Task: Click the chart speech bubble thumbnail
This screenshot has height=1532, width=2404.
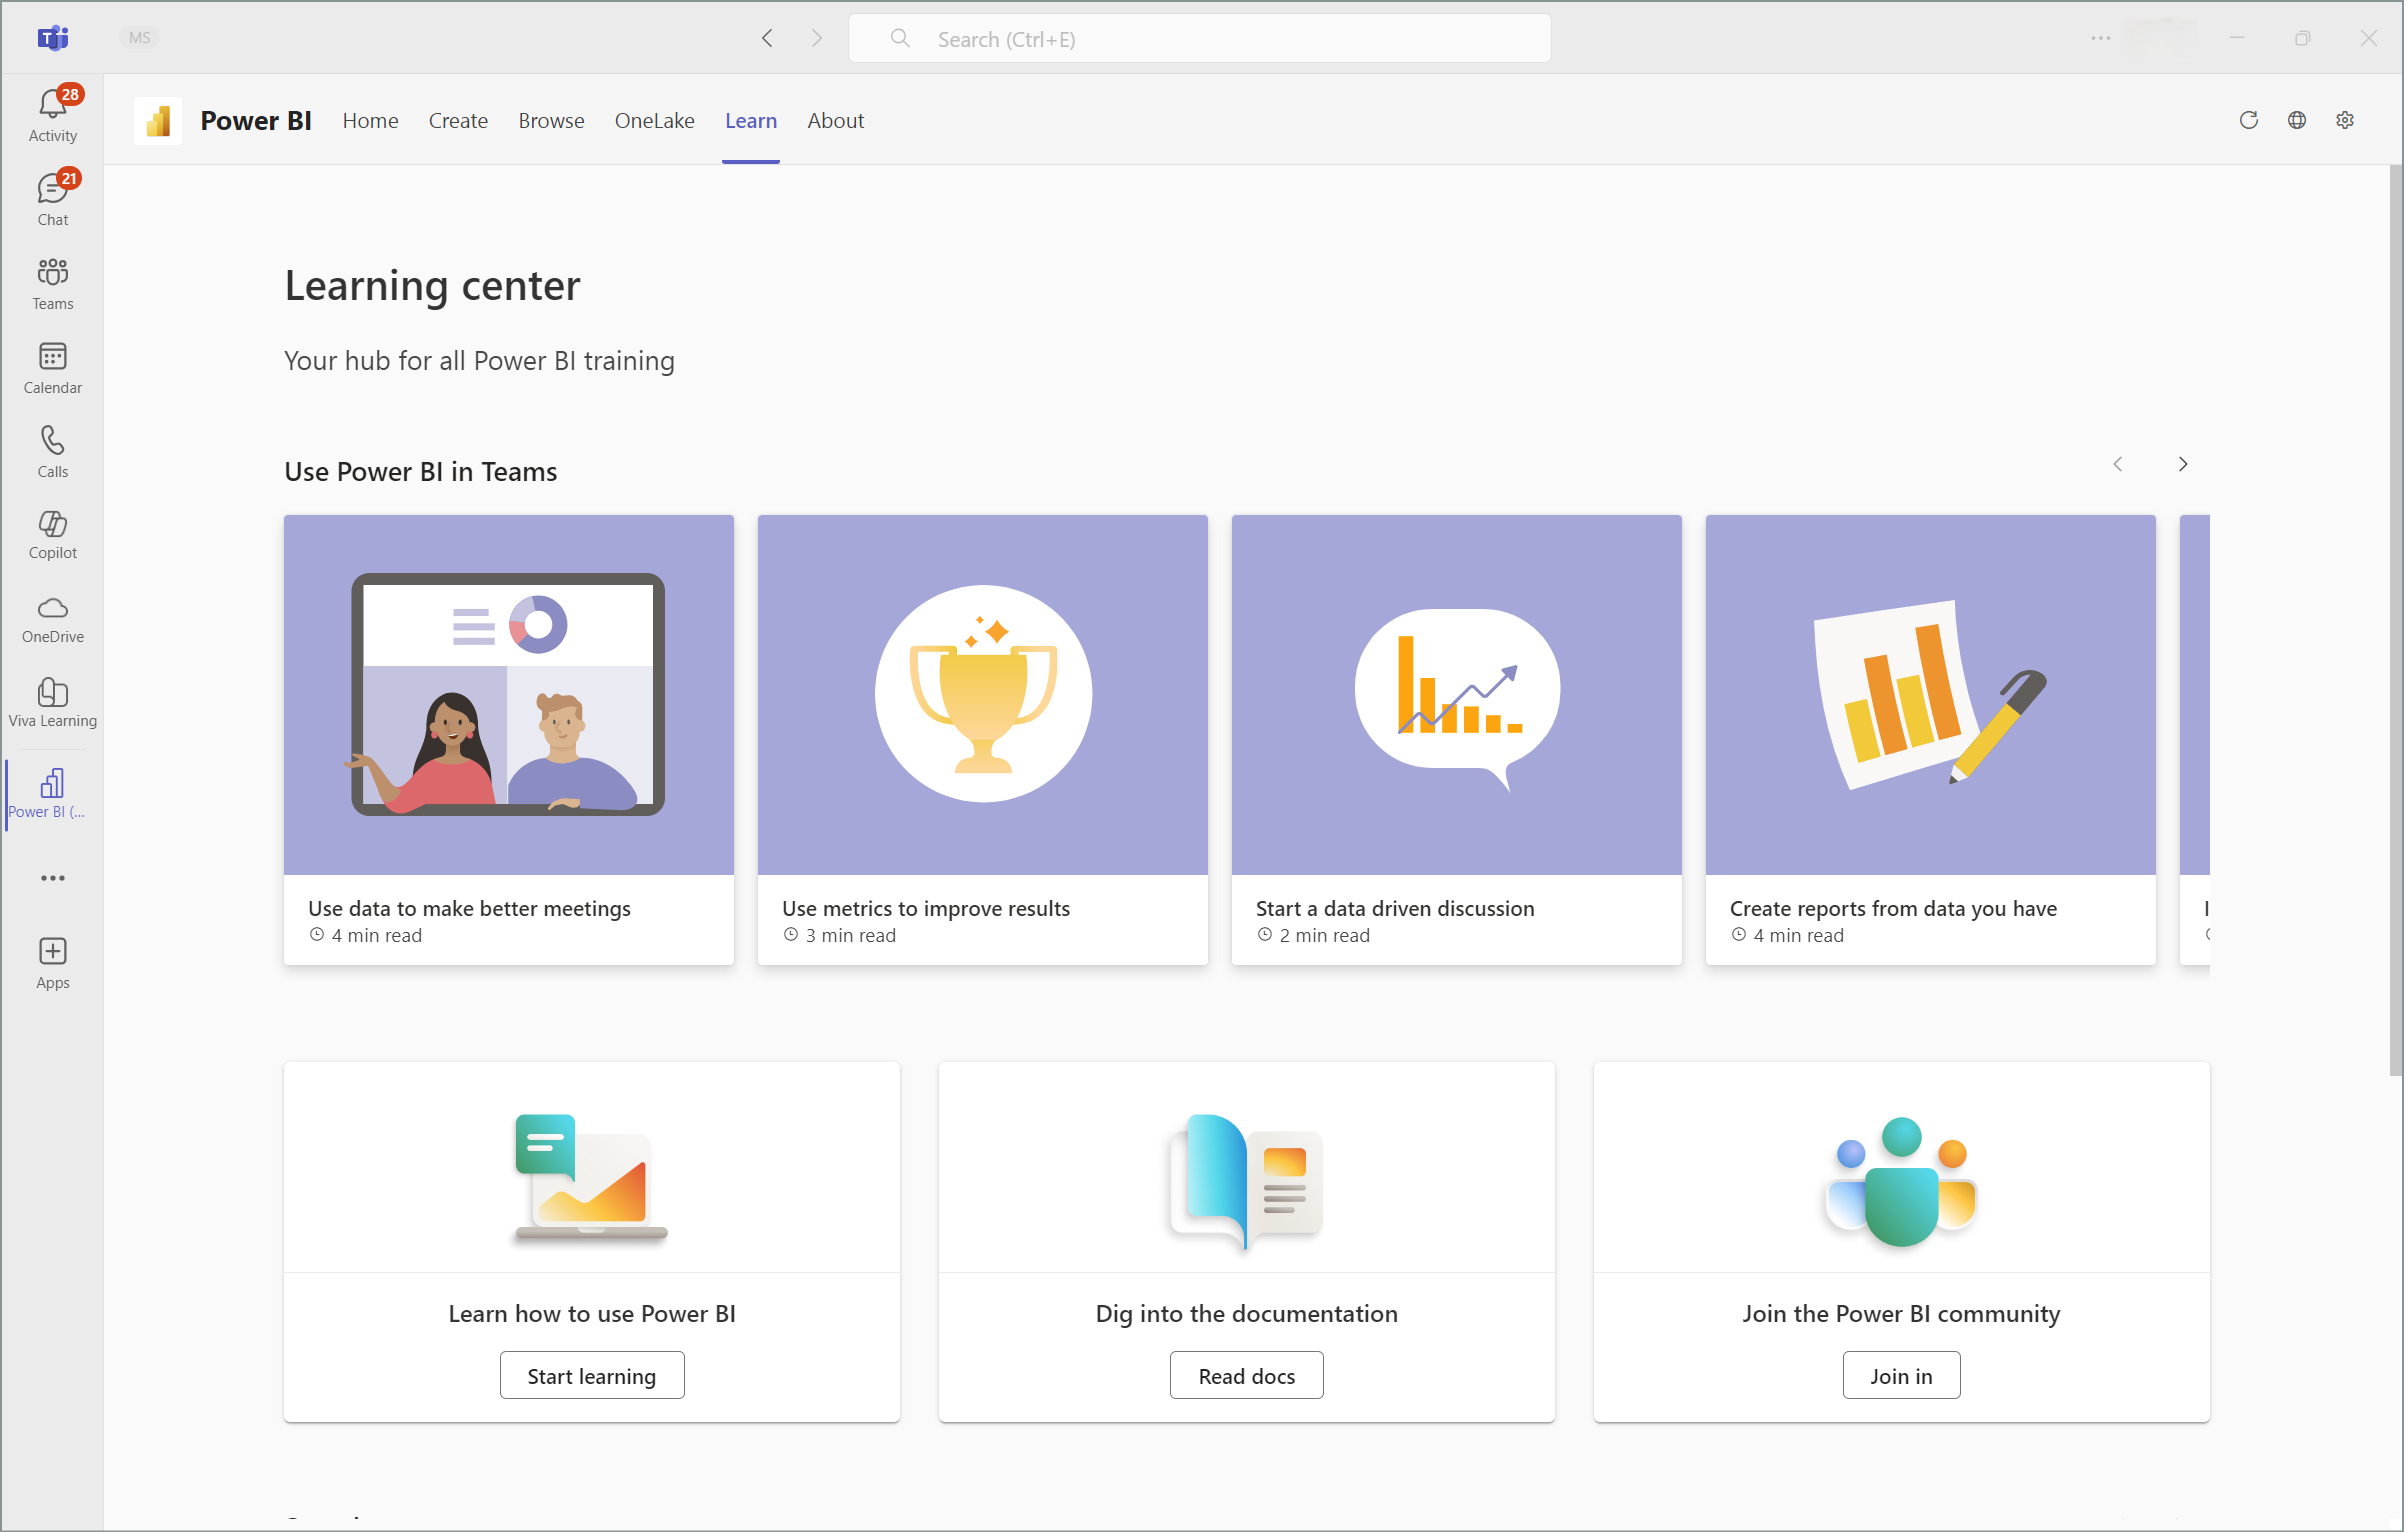Action: tap(1457, 695)
